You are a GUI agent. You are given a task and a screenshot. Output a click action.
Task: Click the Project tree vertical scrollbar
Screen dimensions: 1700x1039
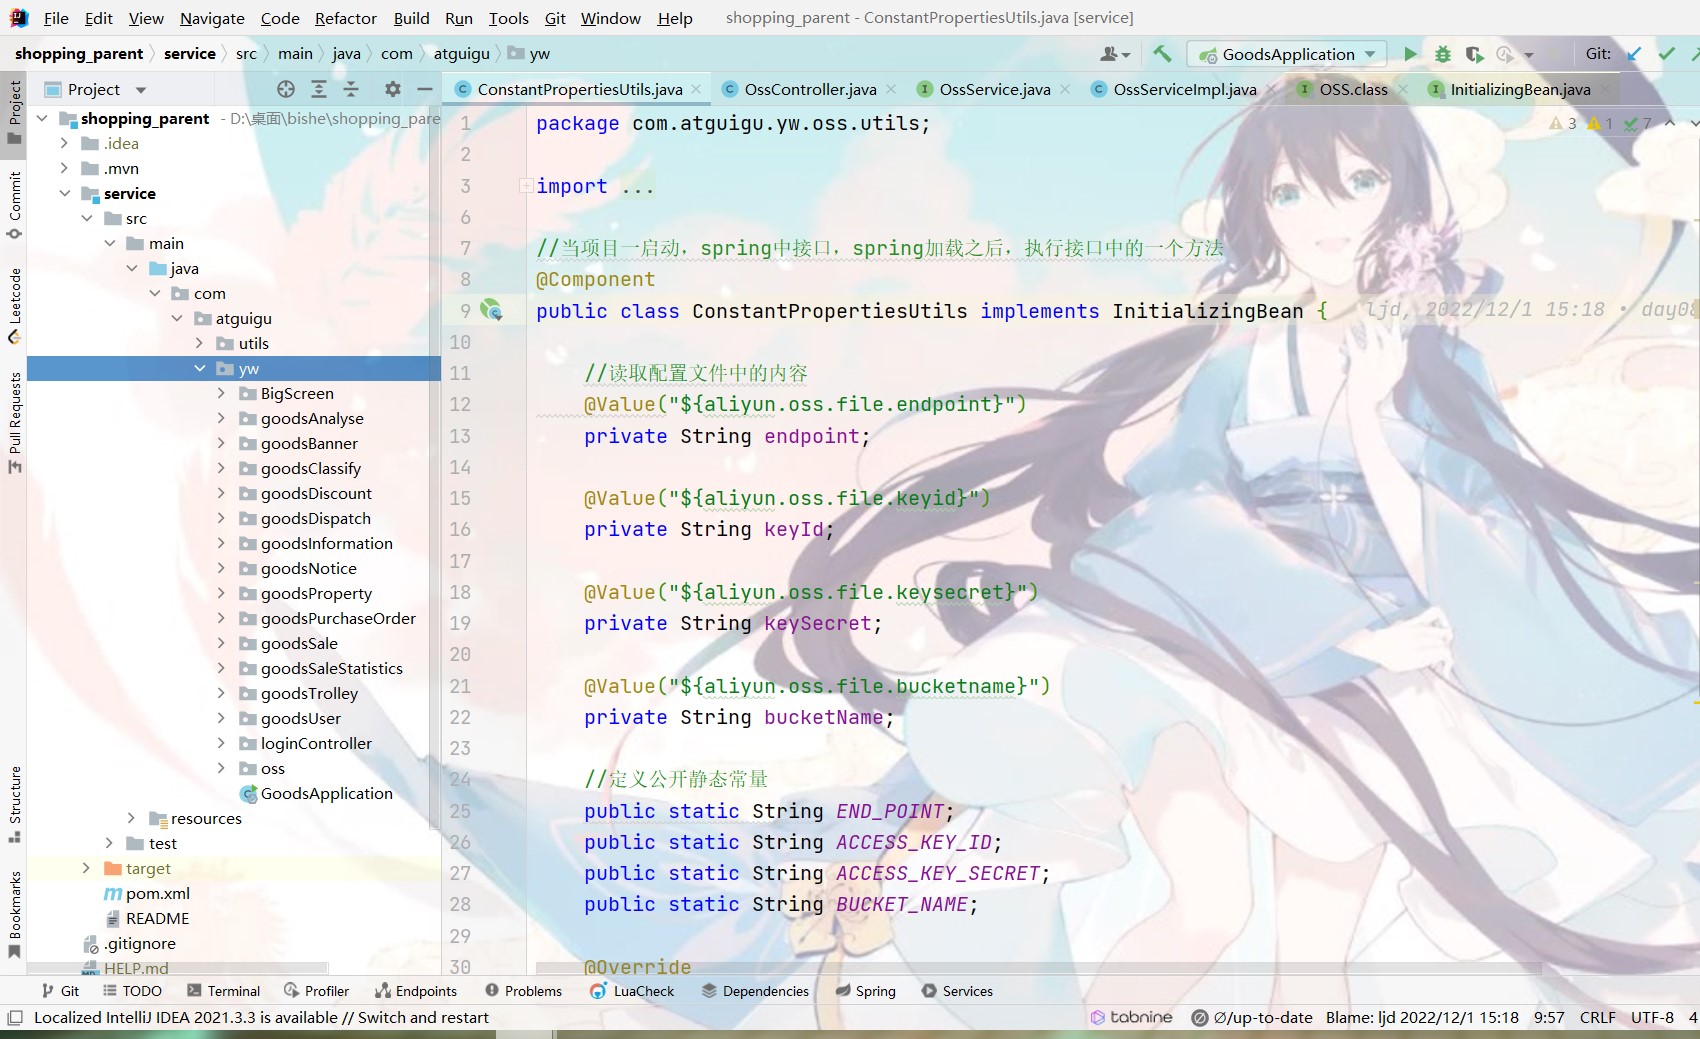click(x=434, y=470)
